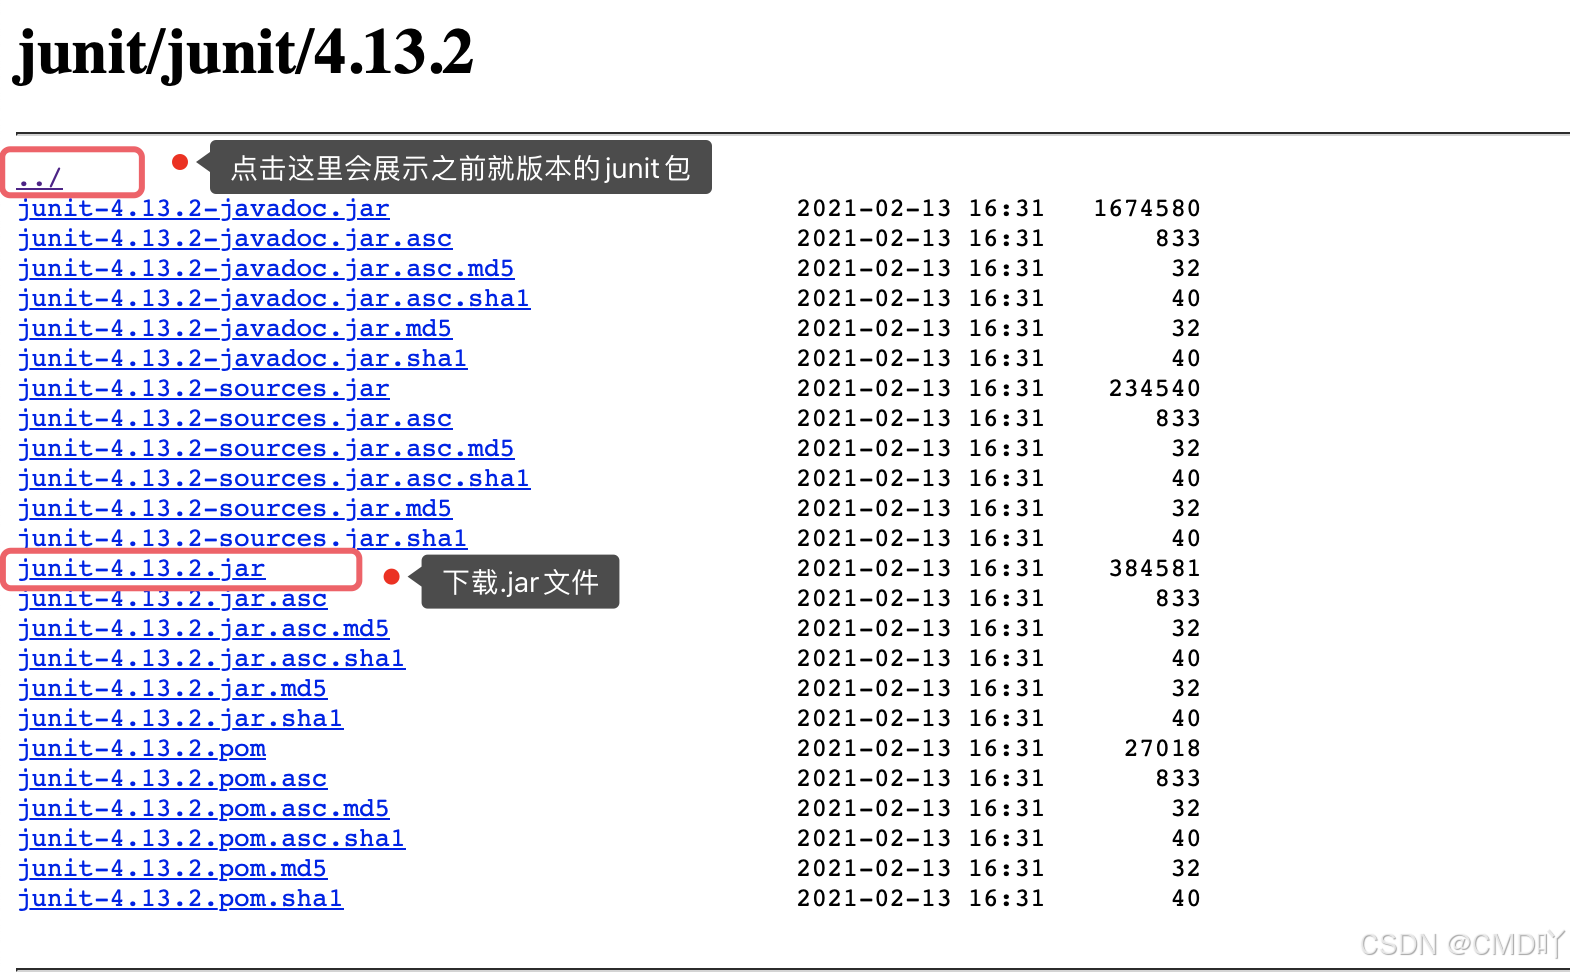Open junit-4.13.2.jar.sha1 link

181,719
